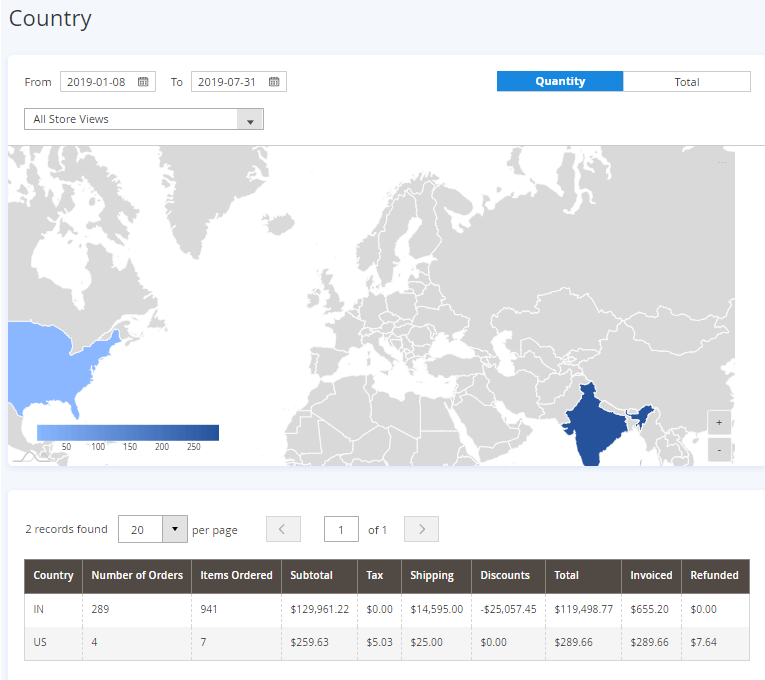The height and width of the screenshot is (680, 765).
Task: Sort table by Country column header
Action: coord(53,576)
